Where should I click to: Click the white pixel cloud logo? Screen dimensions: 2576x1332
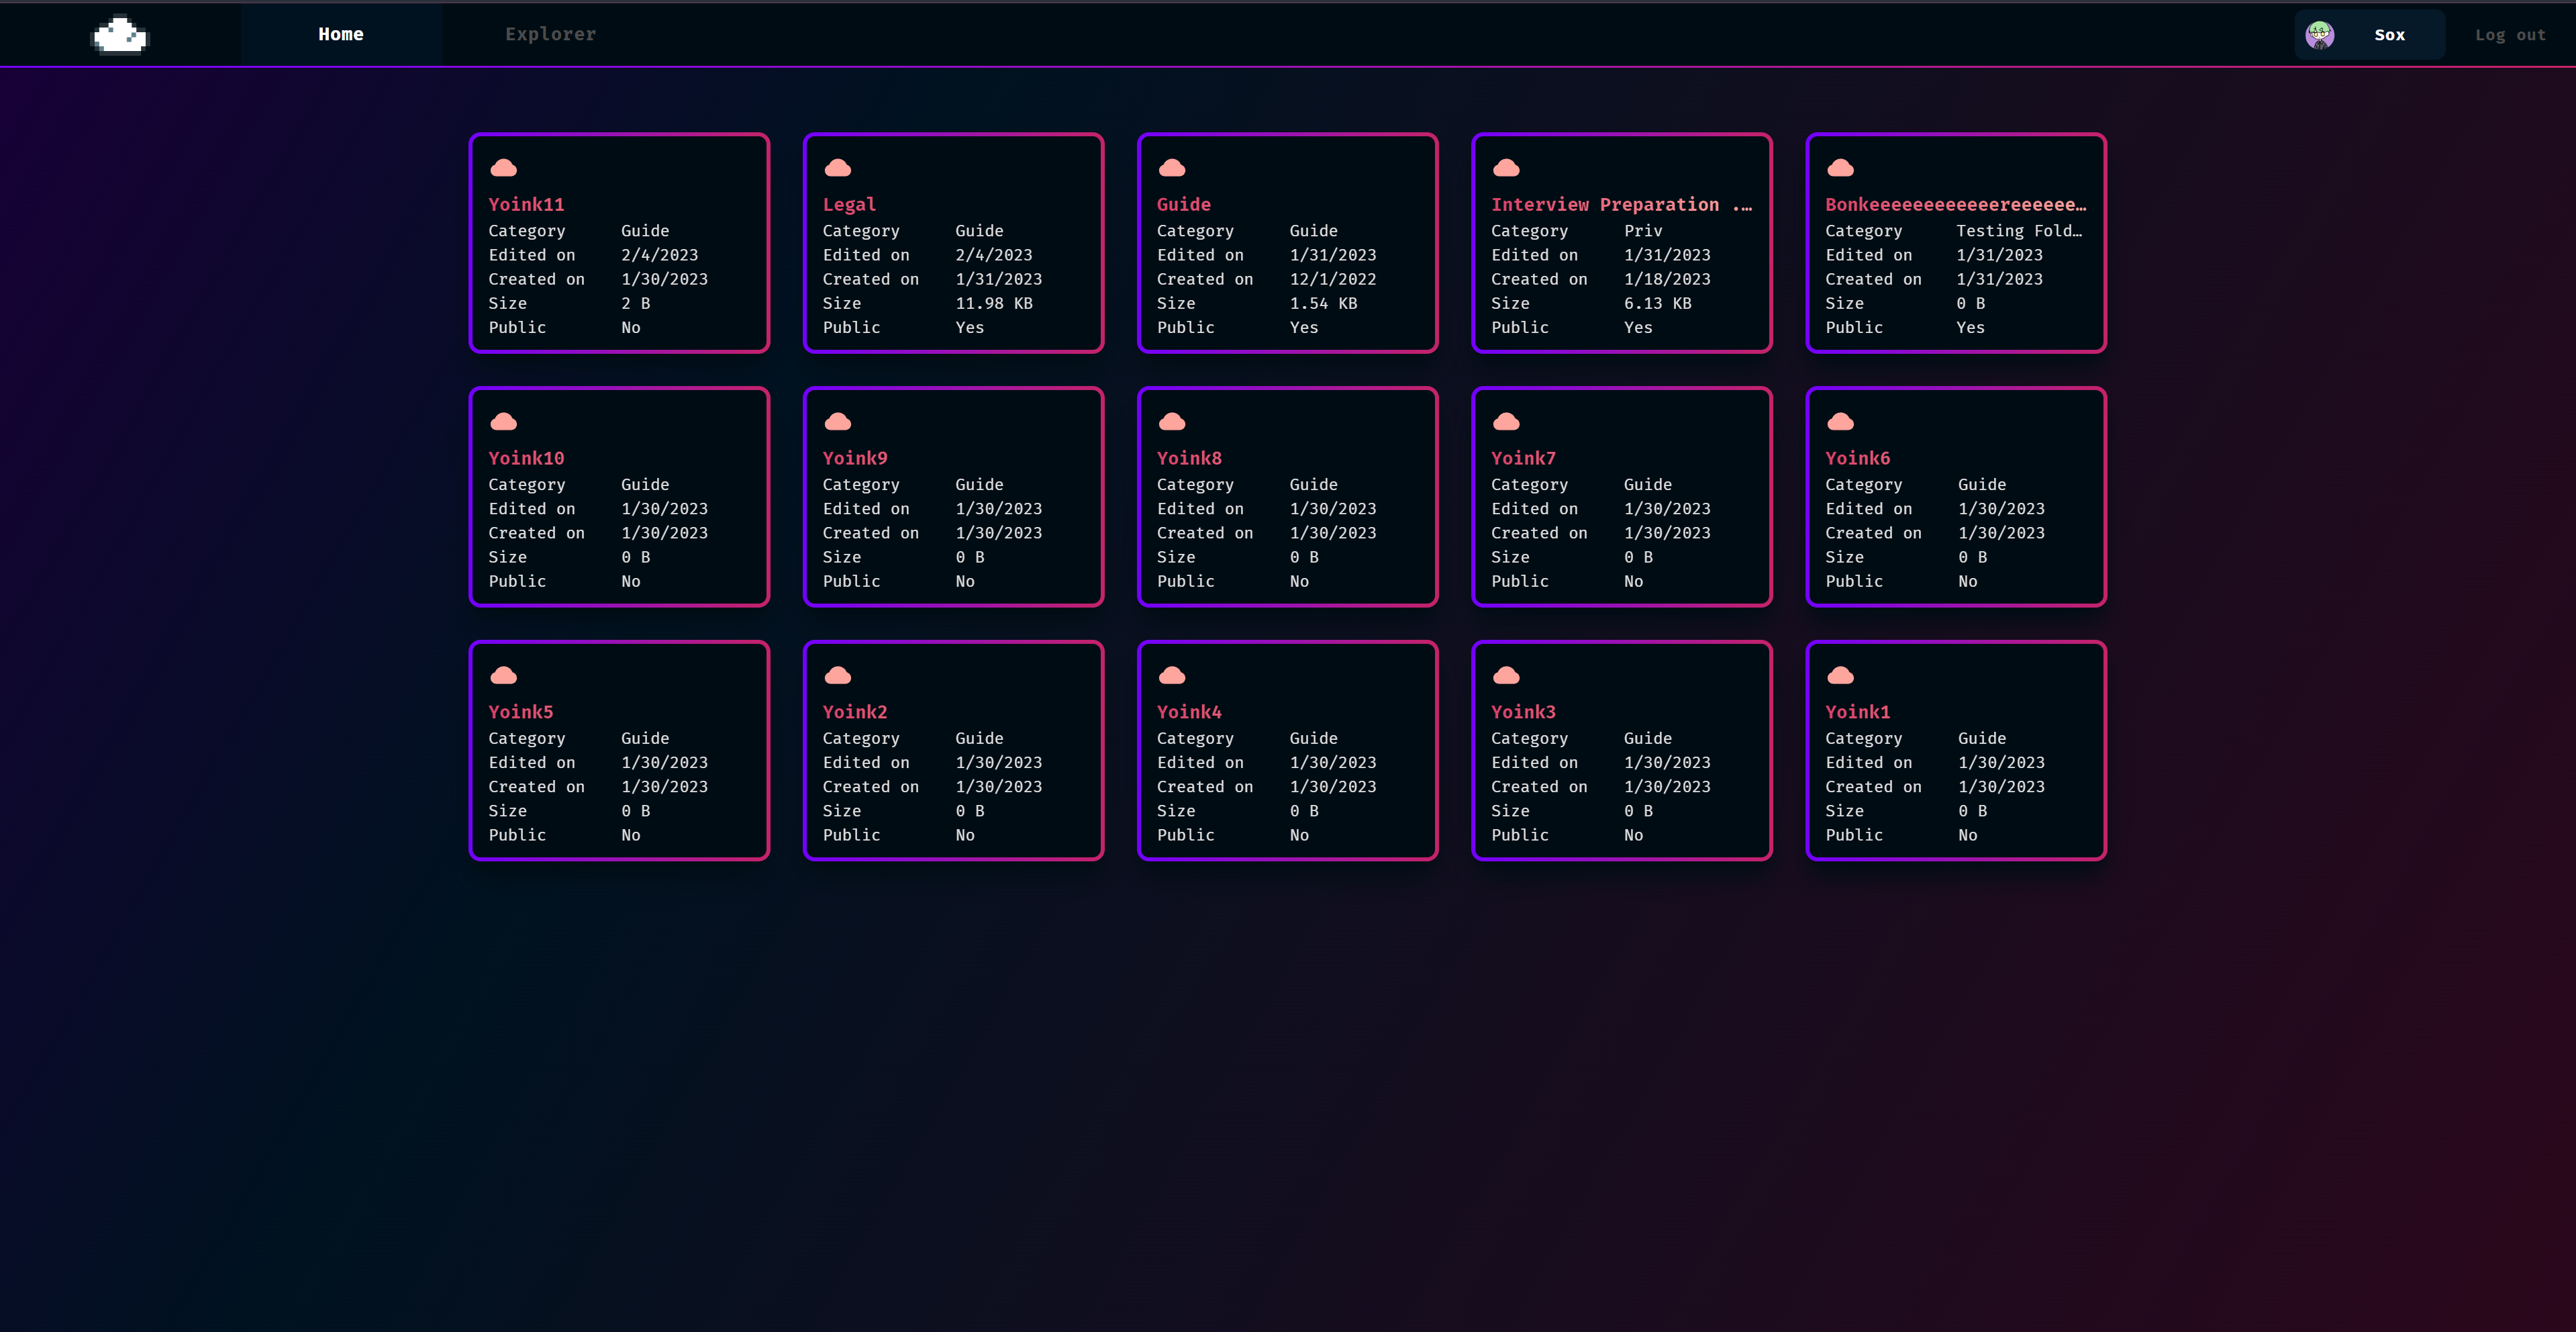click(120, 35)
